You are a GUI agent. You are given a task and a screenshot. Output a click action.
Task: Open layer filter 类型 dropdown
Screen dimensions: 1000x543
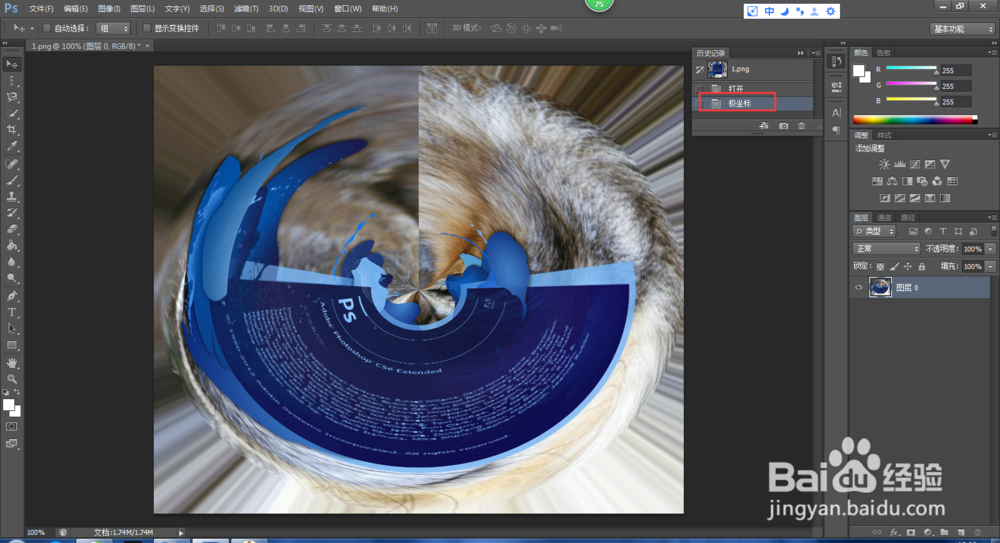[874, 232]
